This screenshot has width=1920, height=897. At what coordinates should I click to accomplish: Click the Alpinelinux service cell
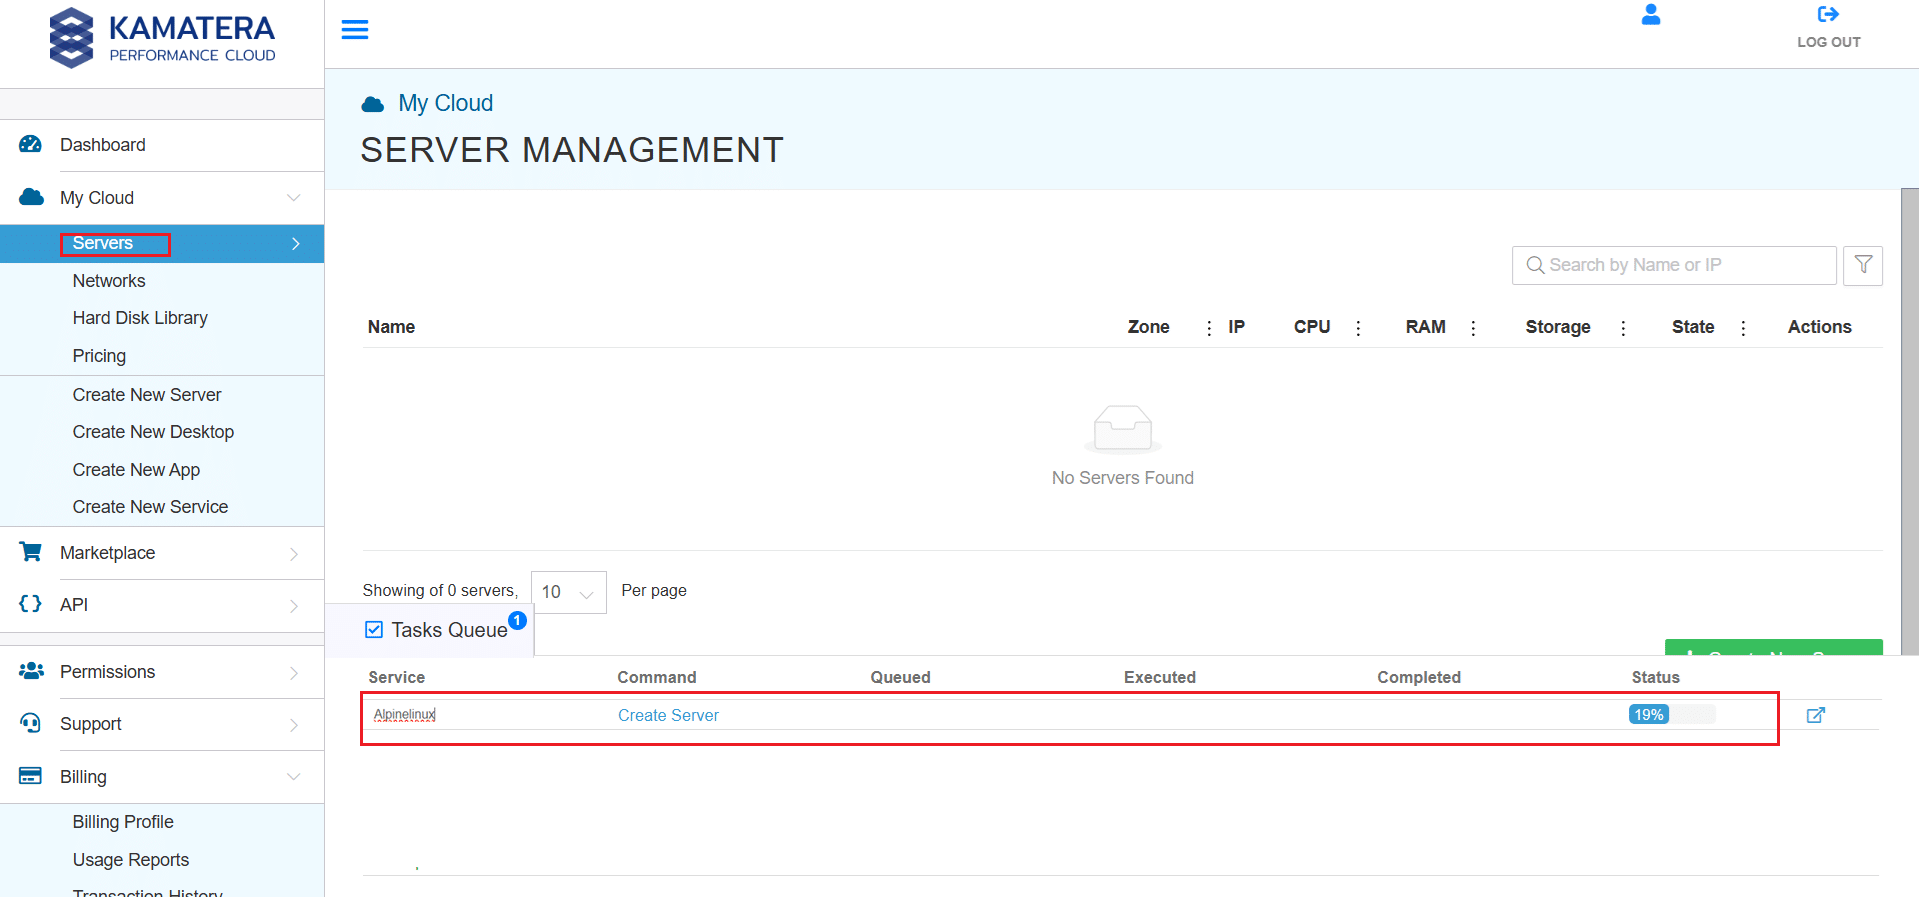(x=405, y=714)
